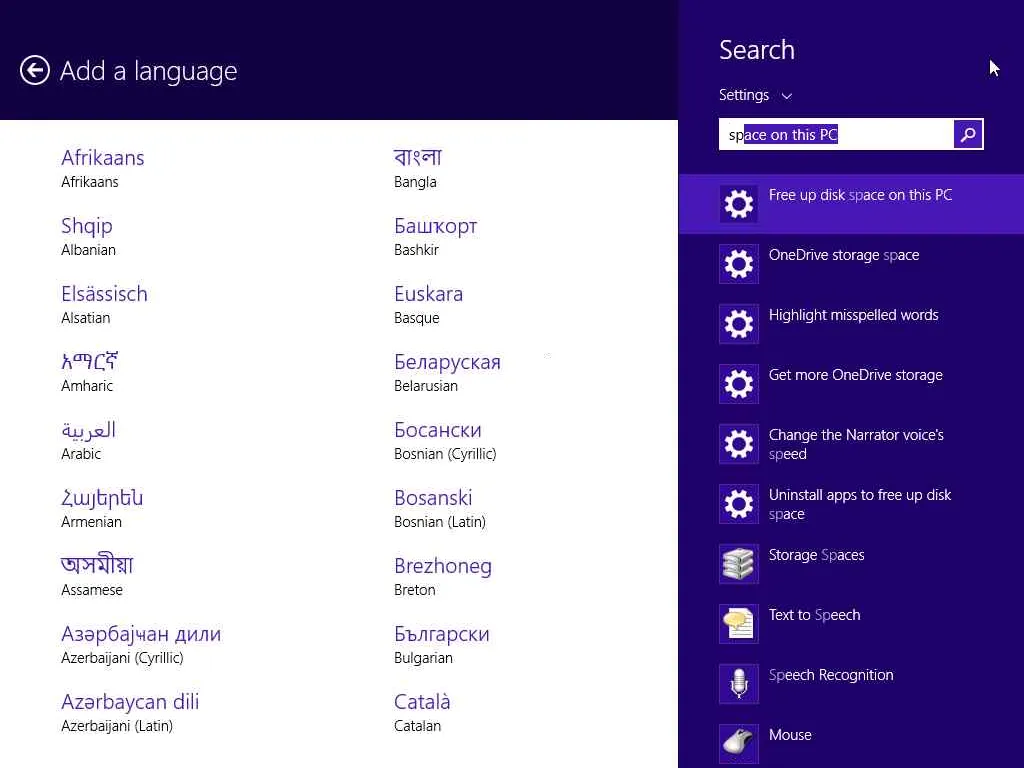
Task: Select Shqip Albanian language
Action: coord(88,236)
